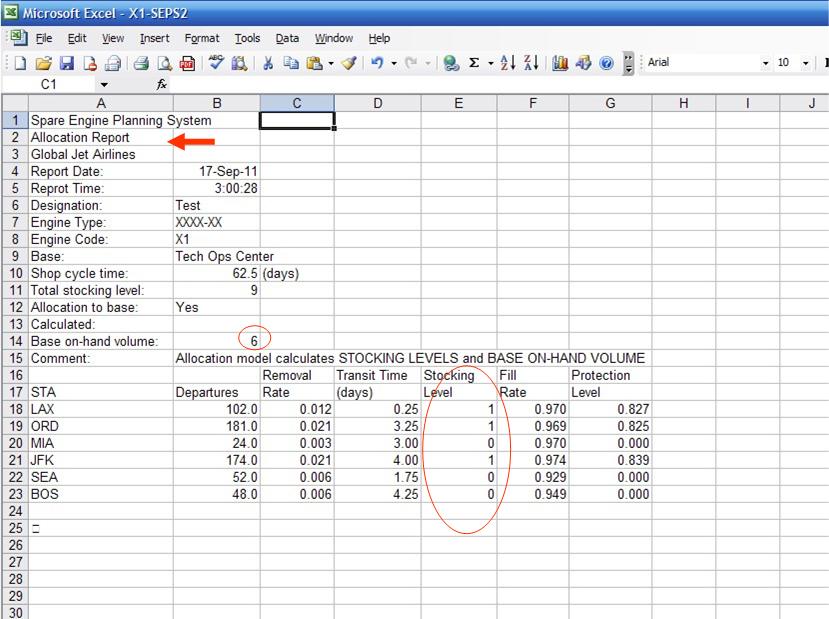829x619 pixels.
Task: Click the Open file folder icon
Action: 43,63
